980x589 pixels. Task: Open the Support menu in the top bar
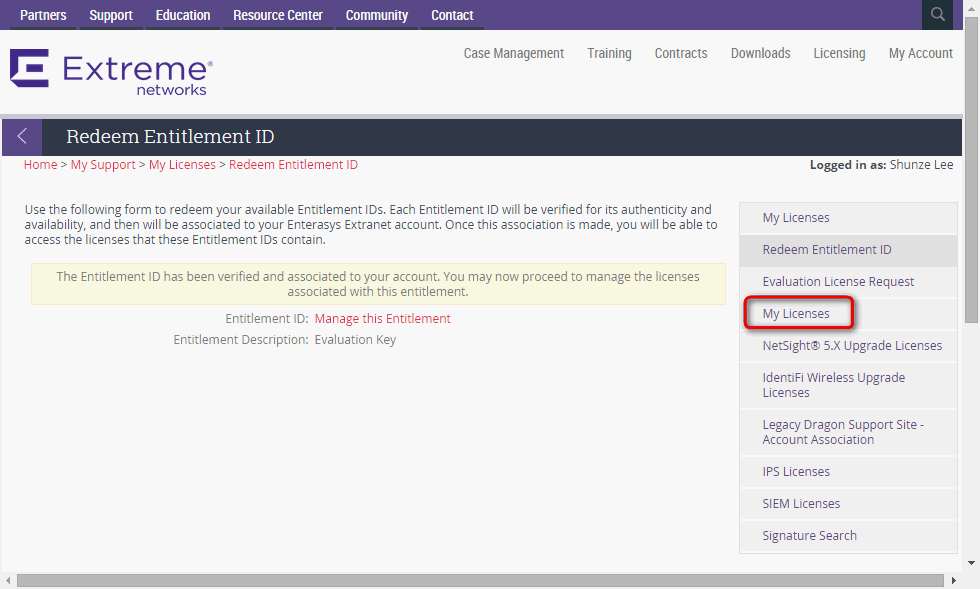click(111, 15)
